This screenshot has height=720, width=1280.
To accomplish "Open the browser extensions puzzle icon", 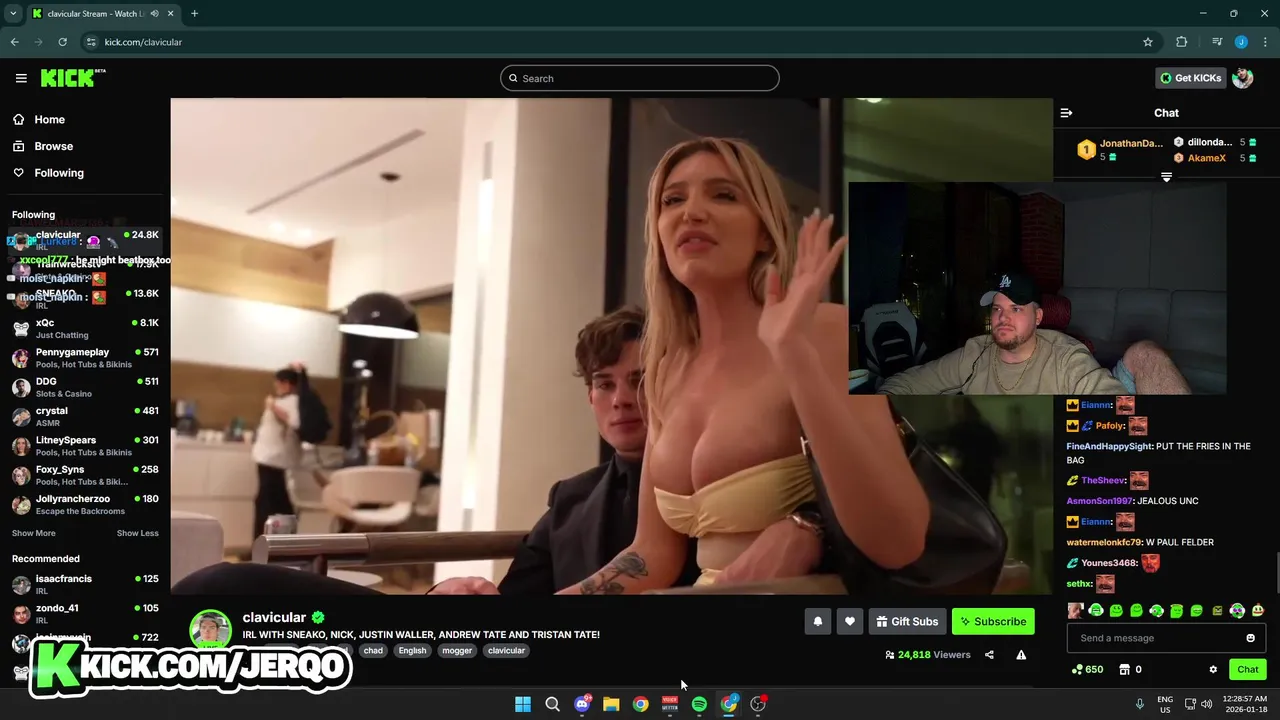I will pos(1182,42).
